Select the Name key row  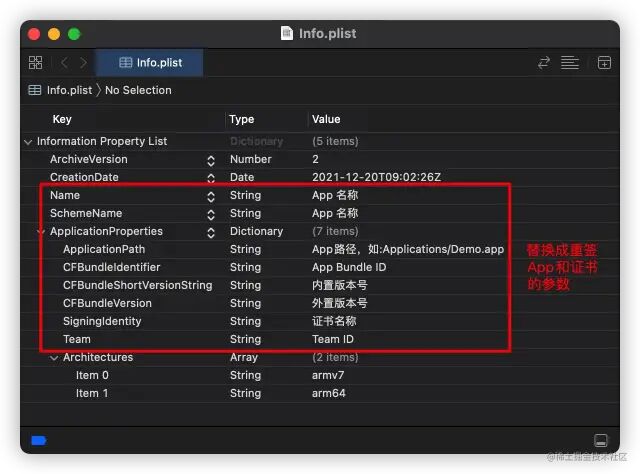(x=65, y=195)
